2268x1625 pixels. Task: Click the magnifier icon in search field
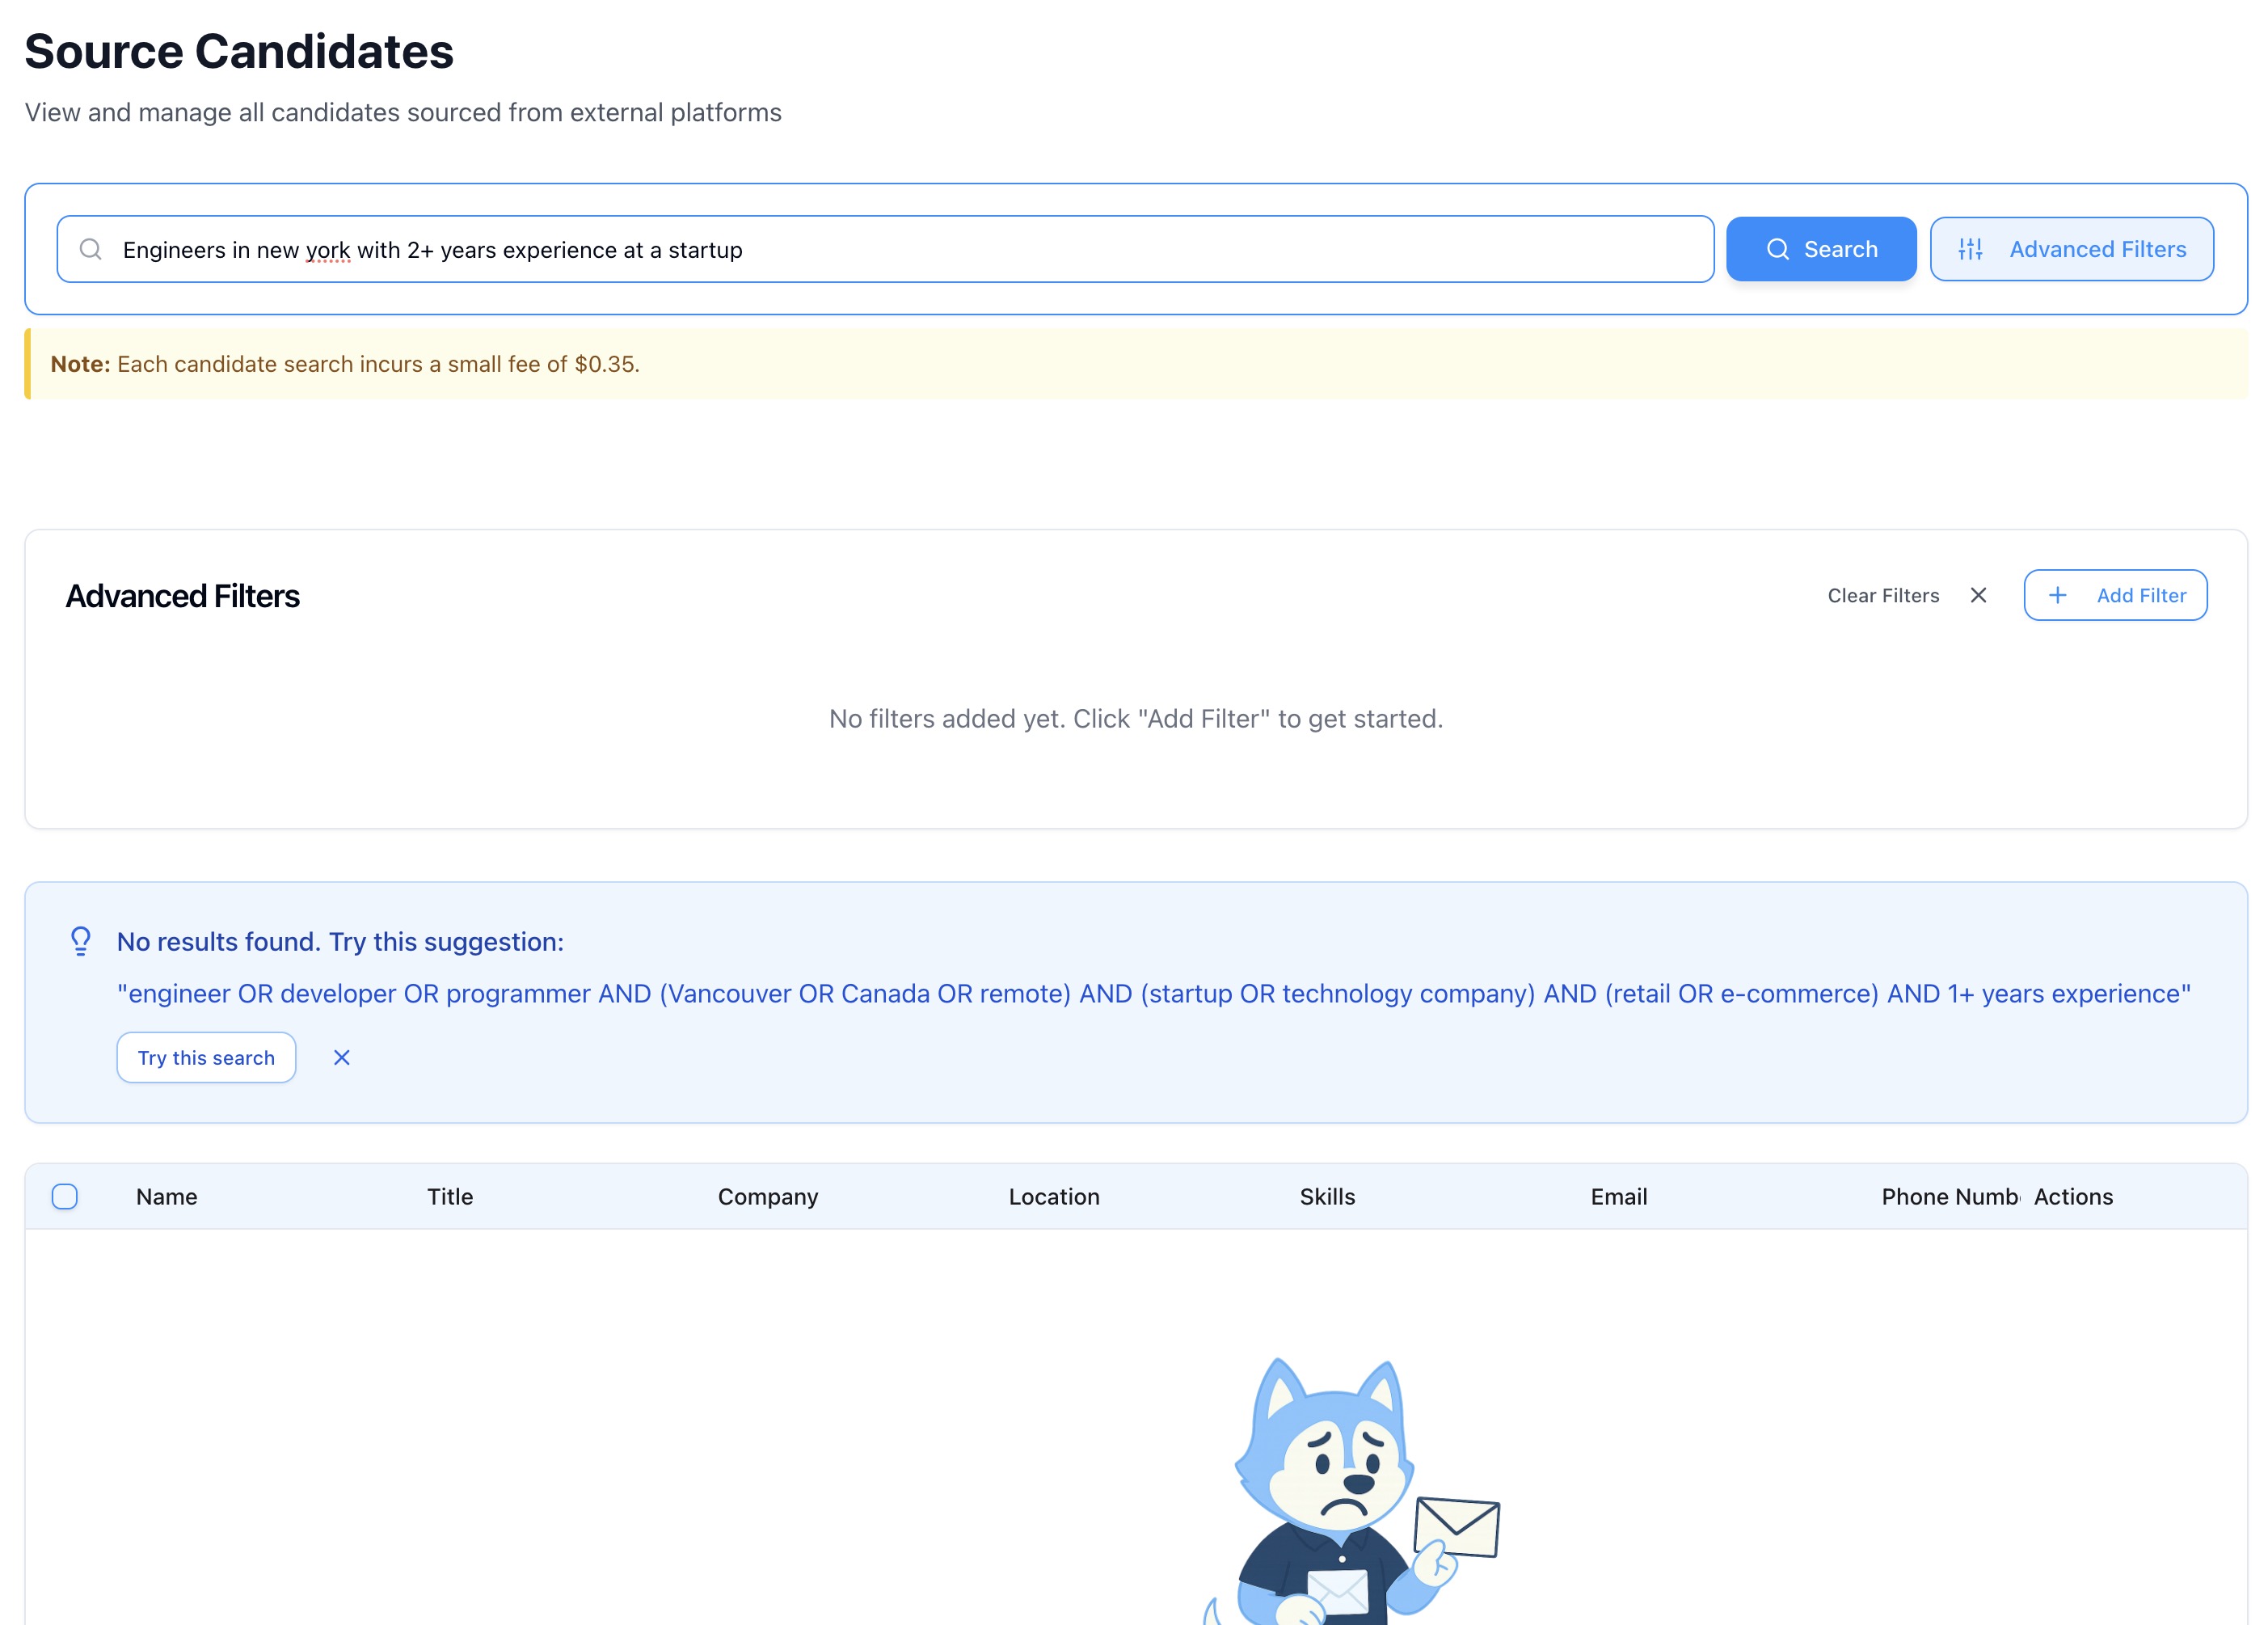[91, 249]
